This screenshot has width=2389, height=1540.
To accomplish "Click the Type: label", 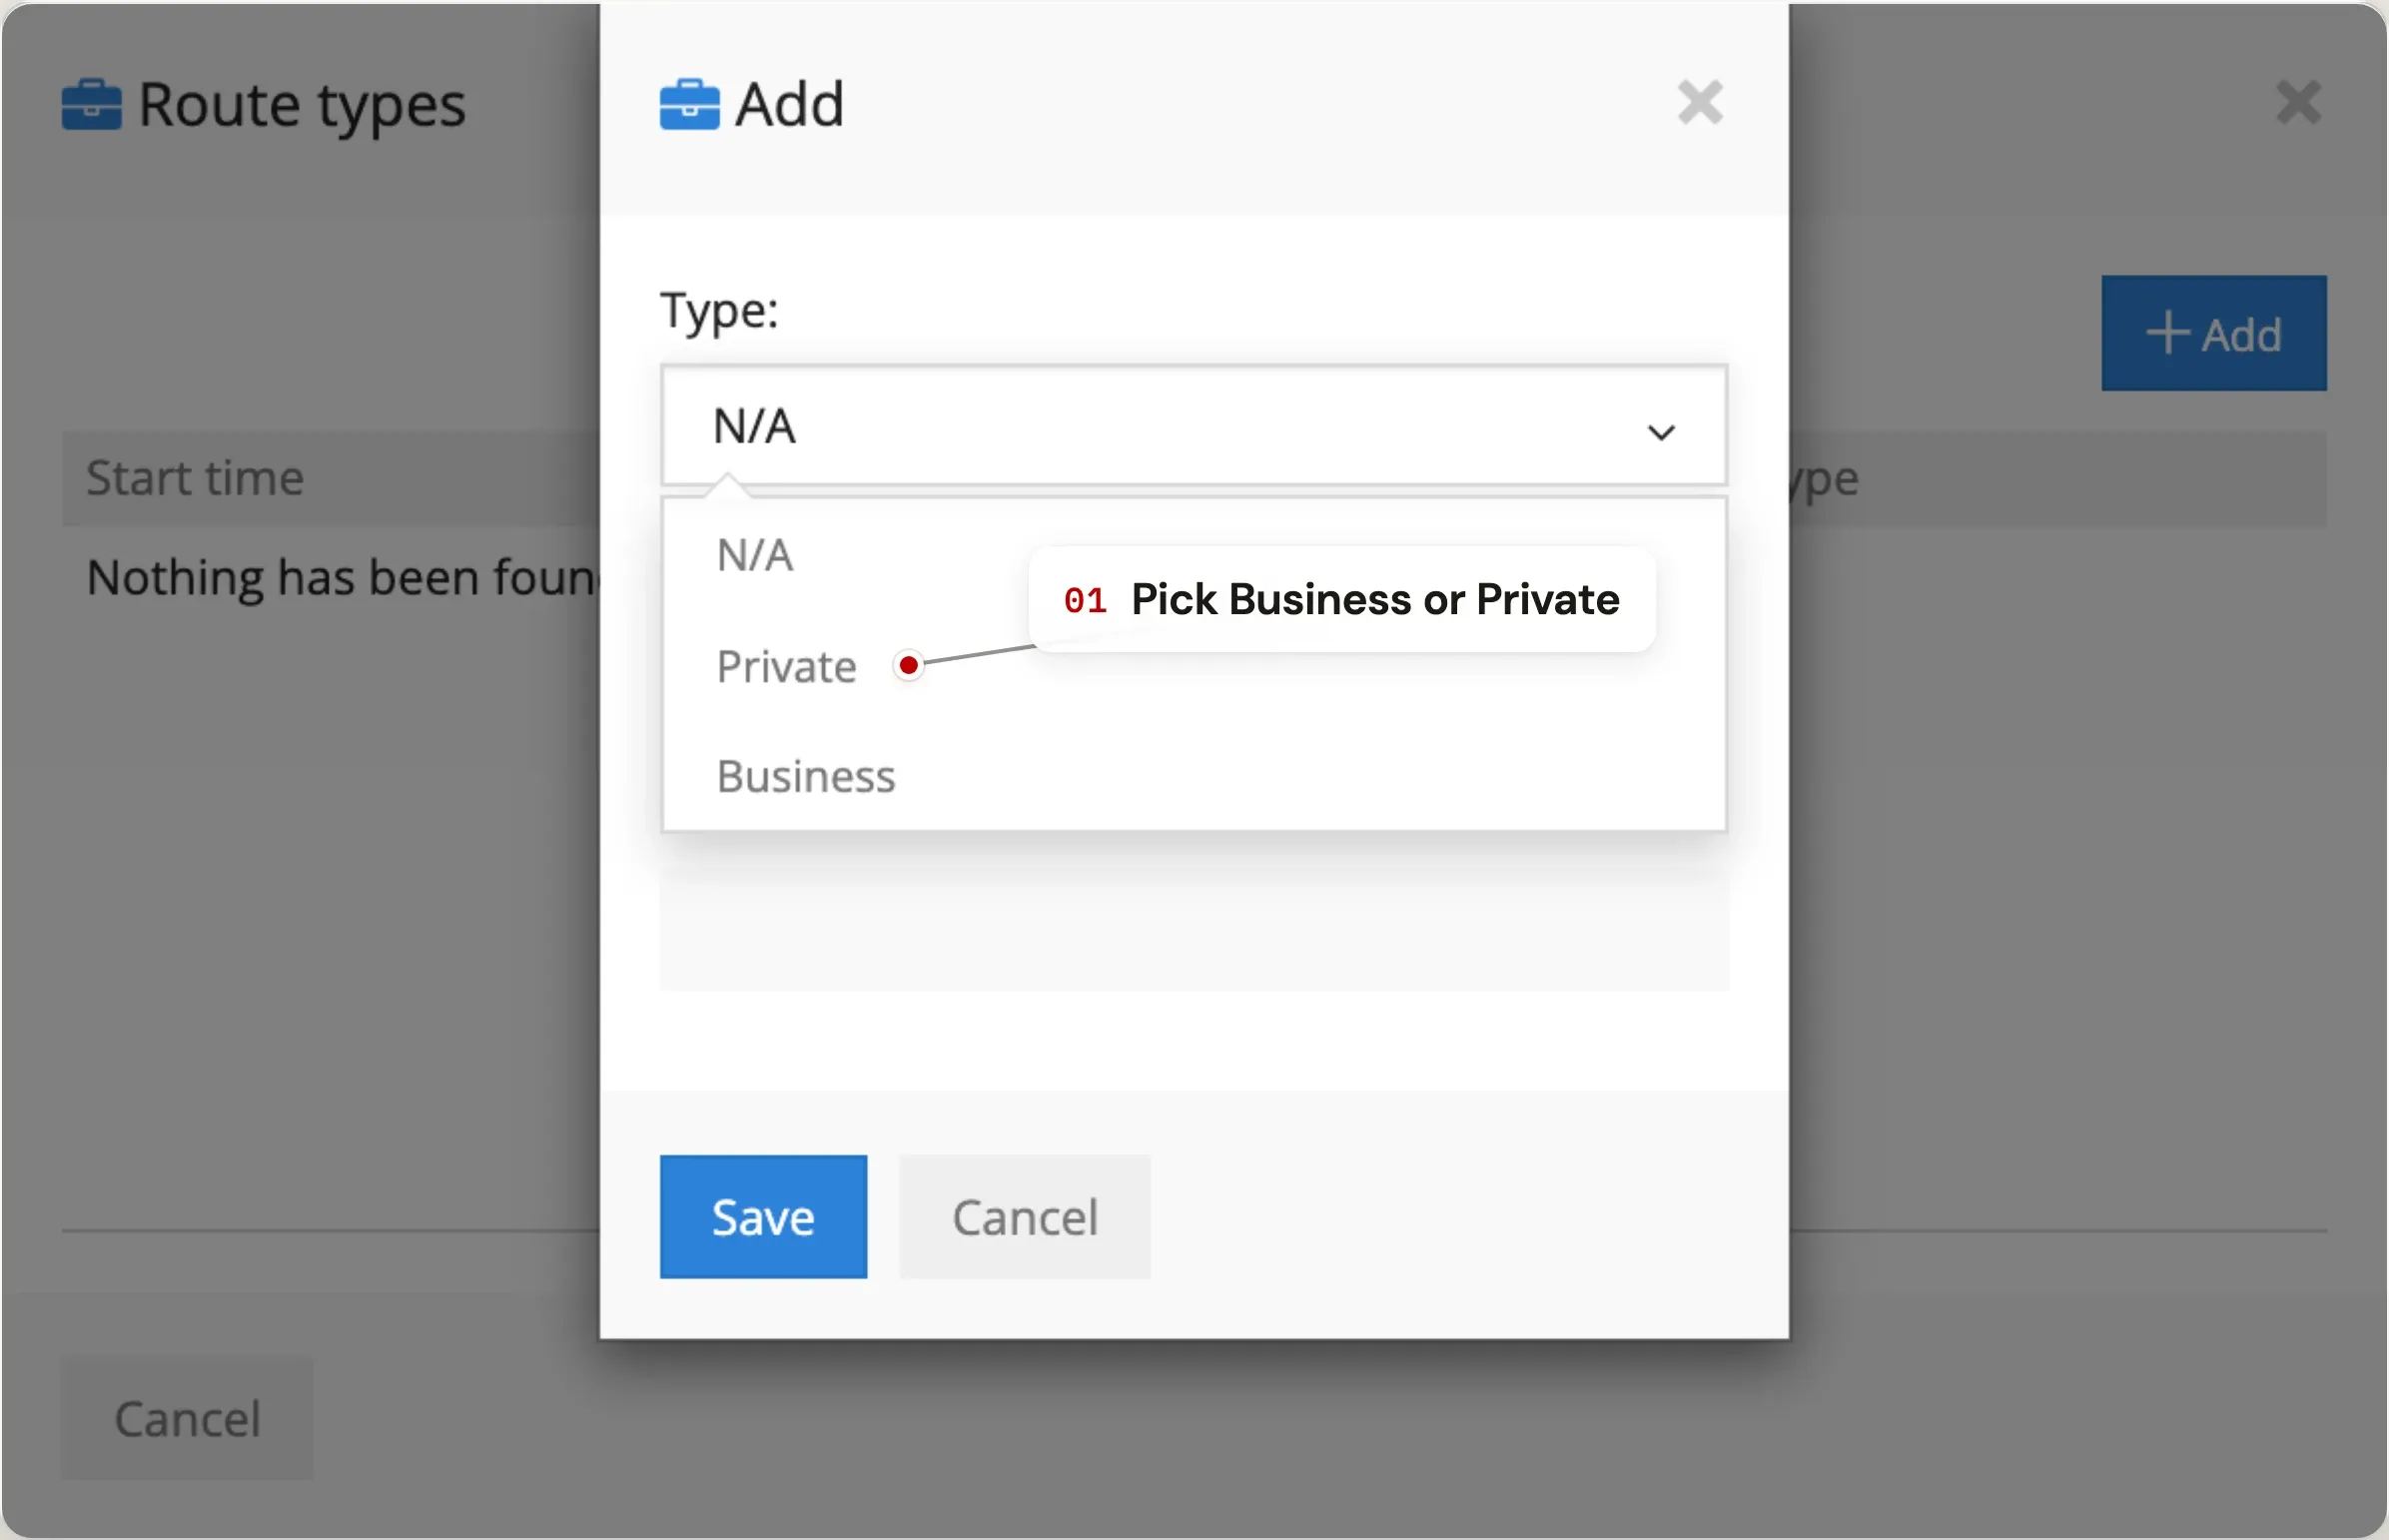I will [x=719, y=311].
